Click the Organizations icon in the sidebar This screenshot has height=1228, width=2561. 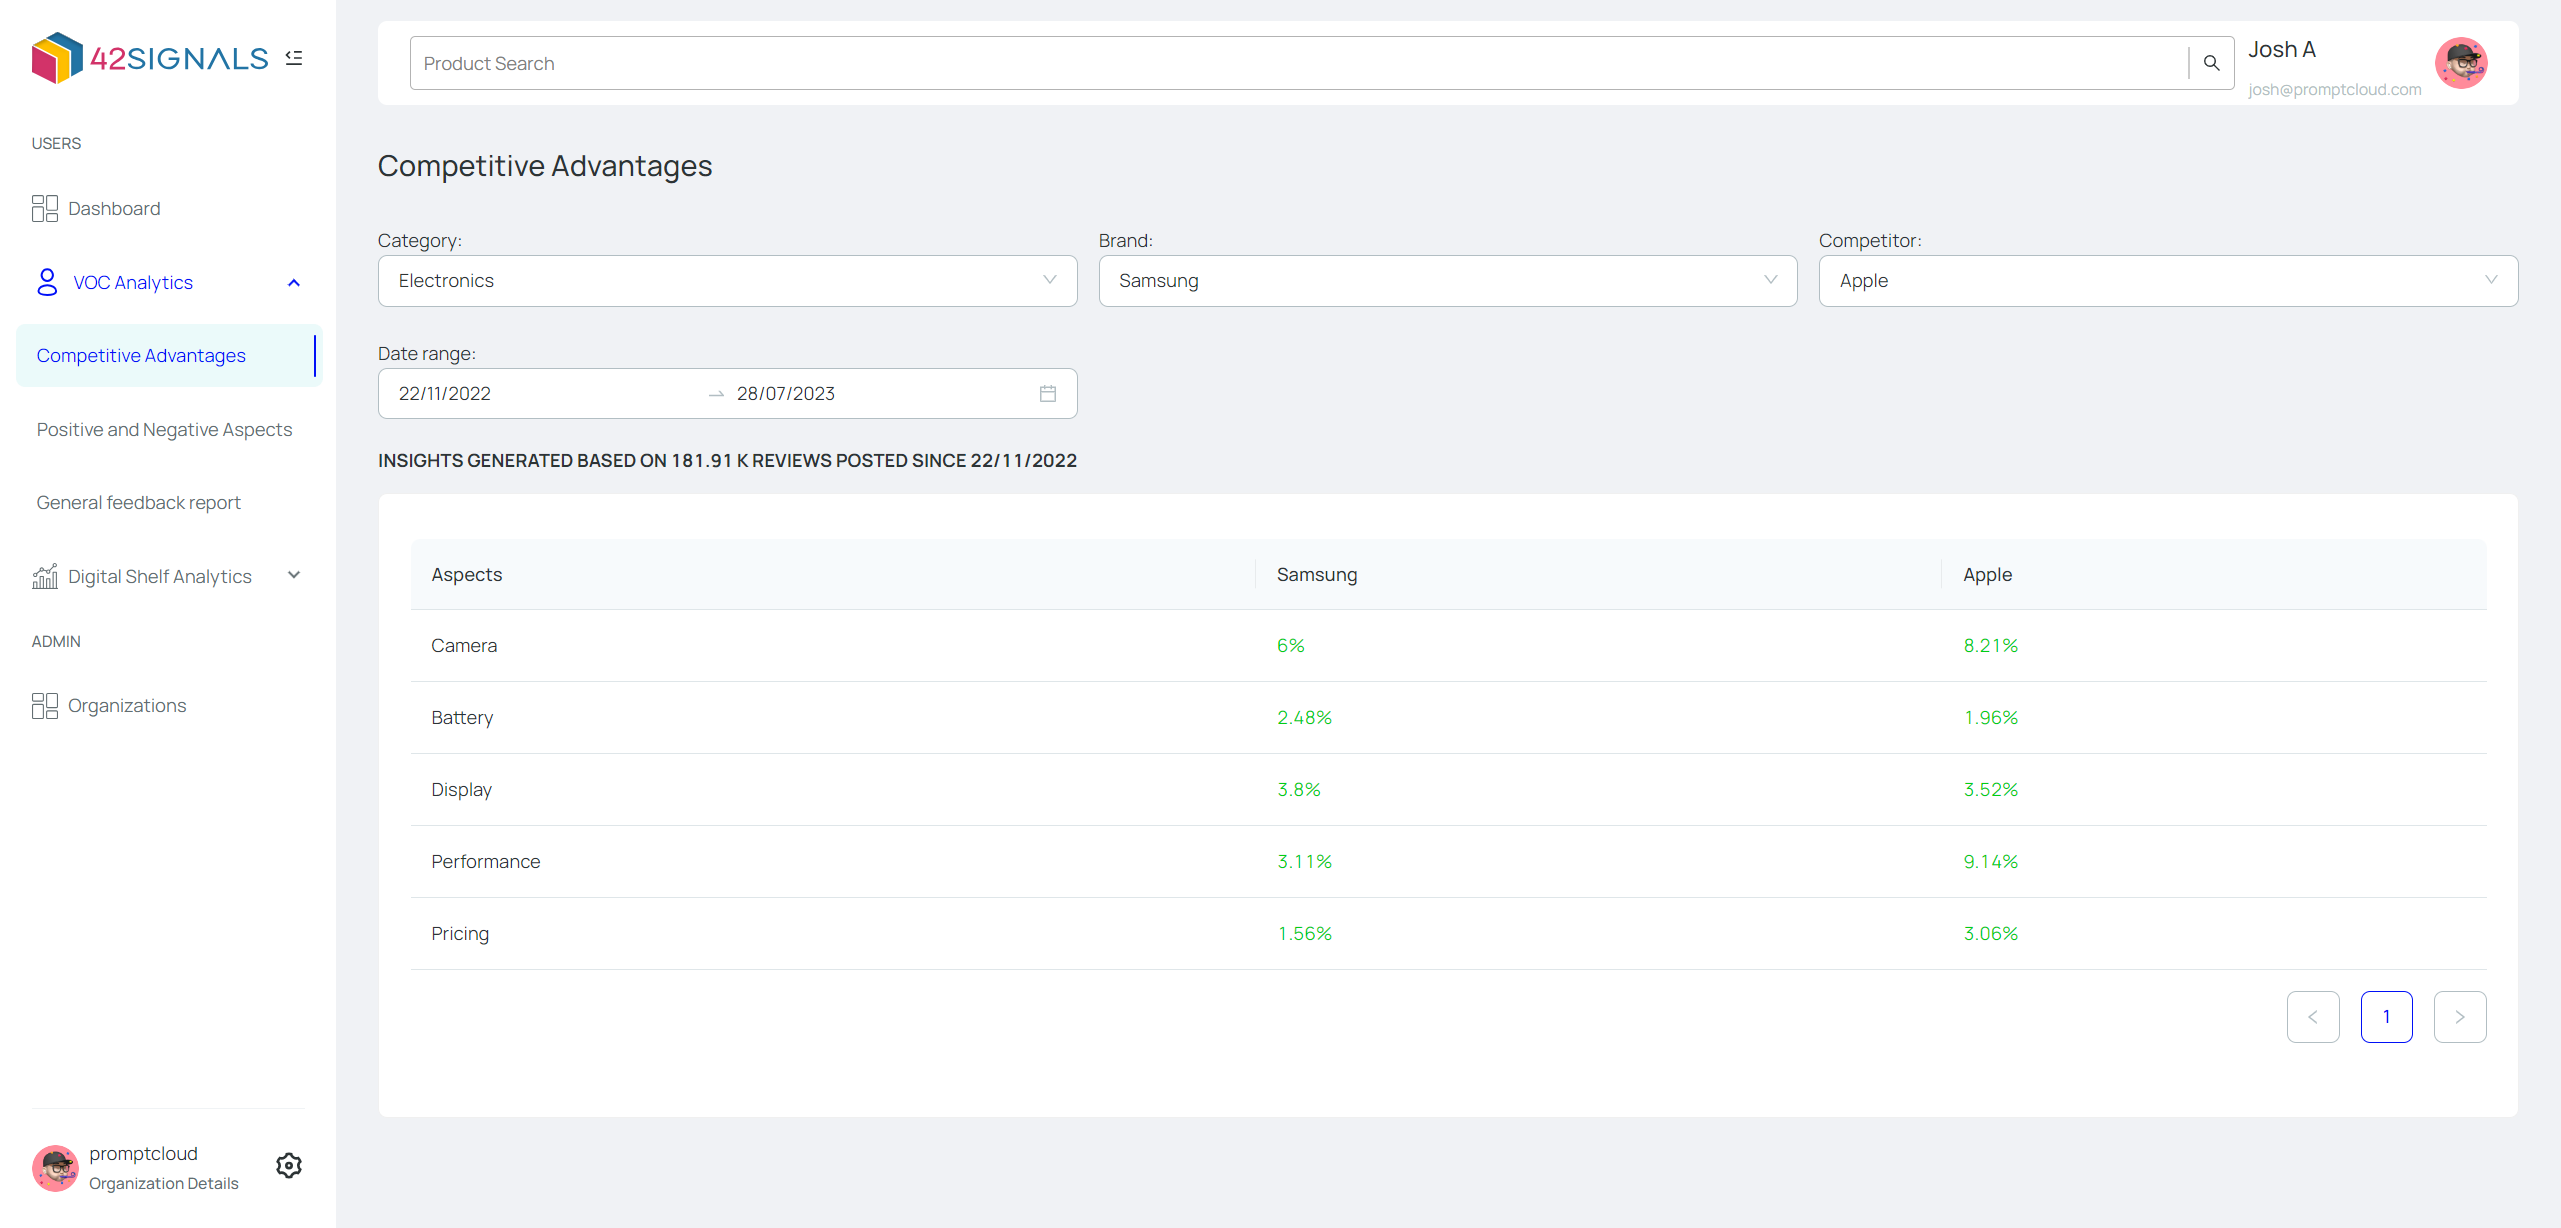click(x=44, y=705)
